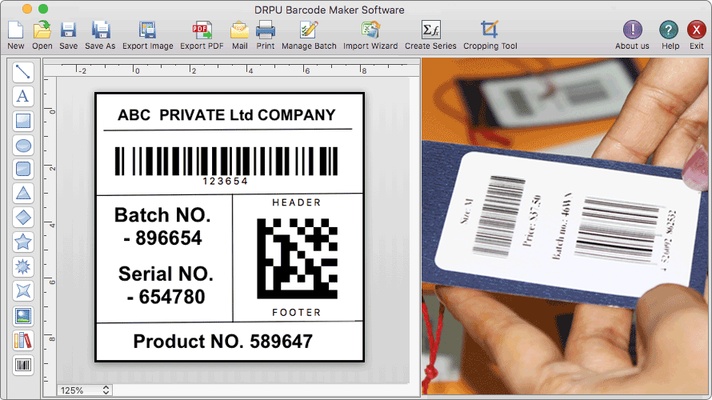The image size is (712, 400).
Task: Select the Line drawing tool
Action: coord(23,72)
